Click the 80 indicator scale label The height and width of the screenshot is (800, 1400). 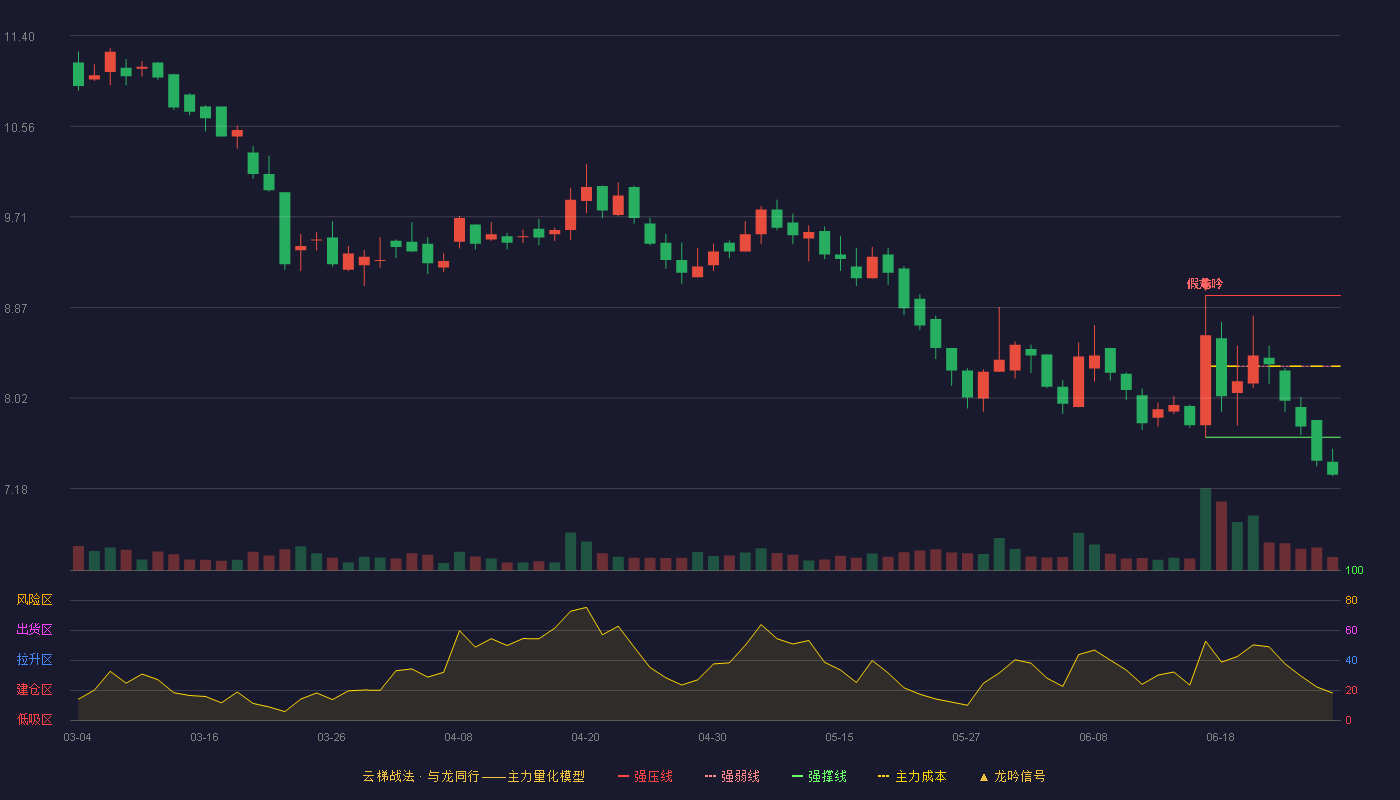pyautogui.click(x=1351, y=600)
